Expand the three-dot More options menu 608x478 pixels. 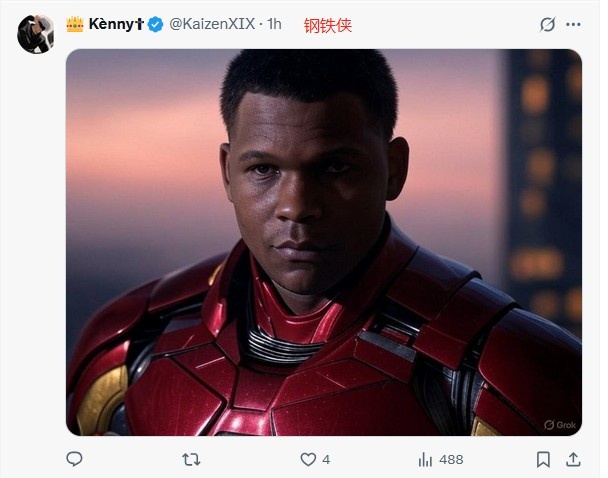tap(574, 25)
